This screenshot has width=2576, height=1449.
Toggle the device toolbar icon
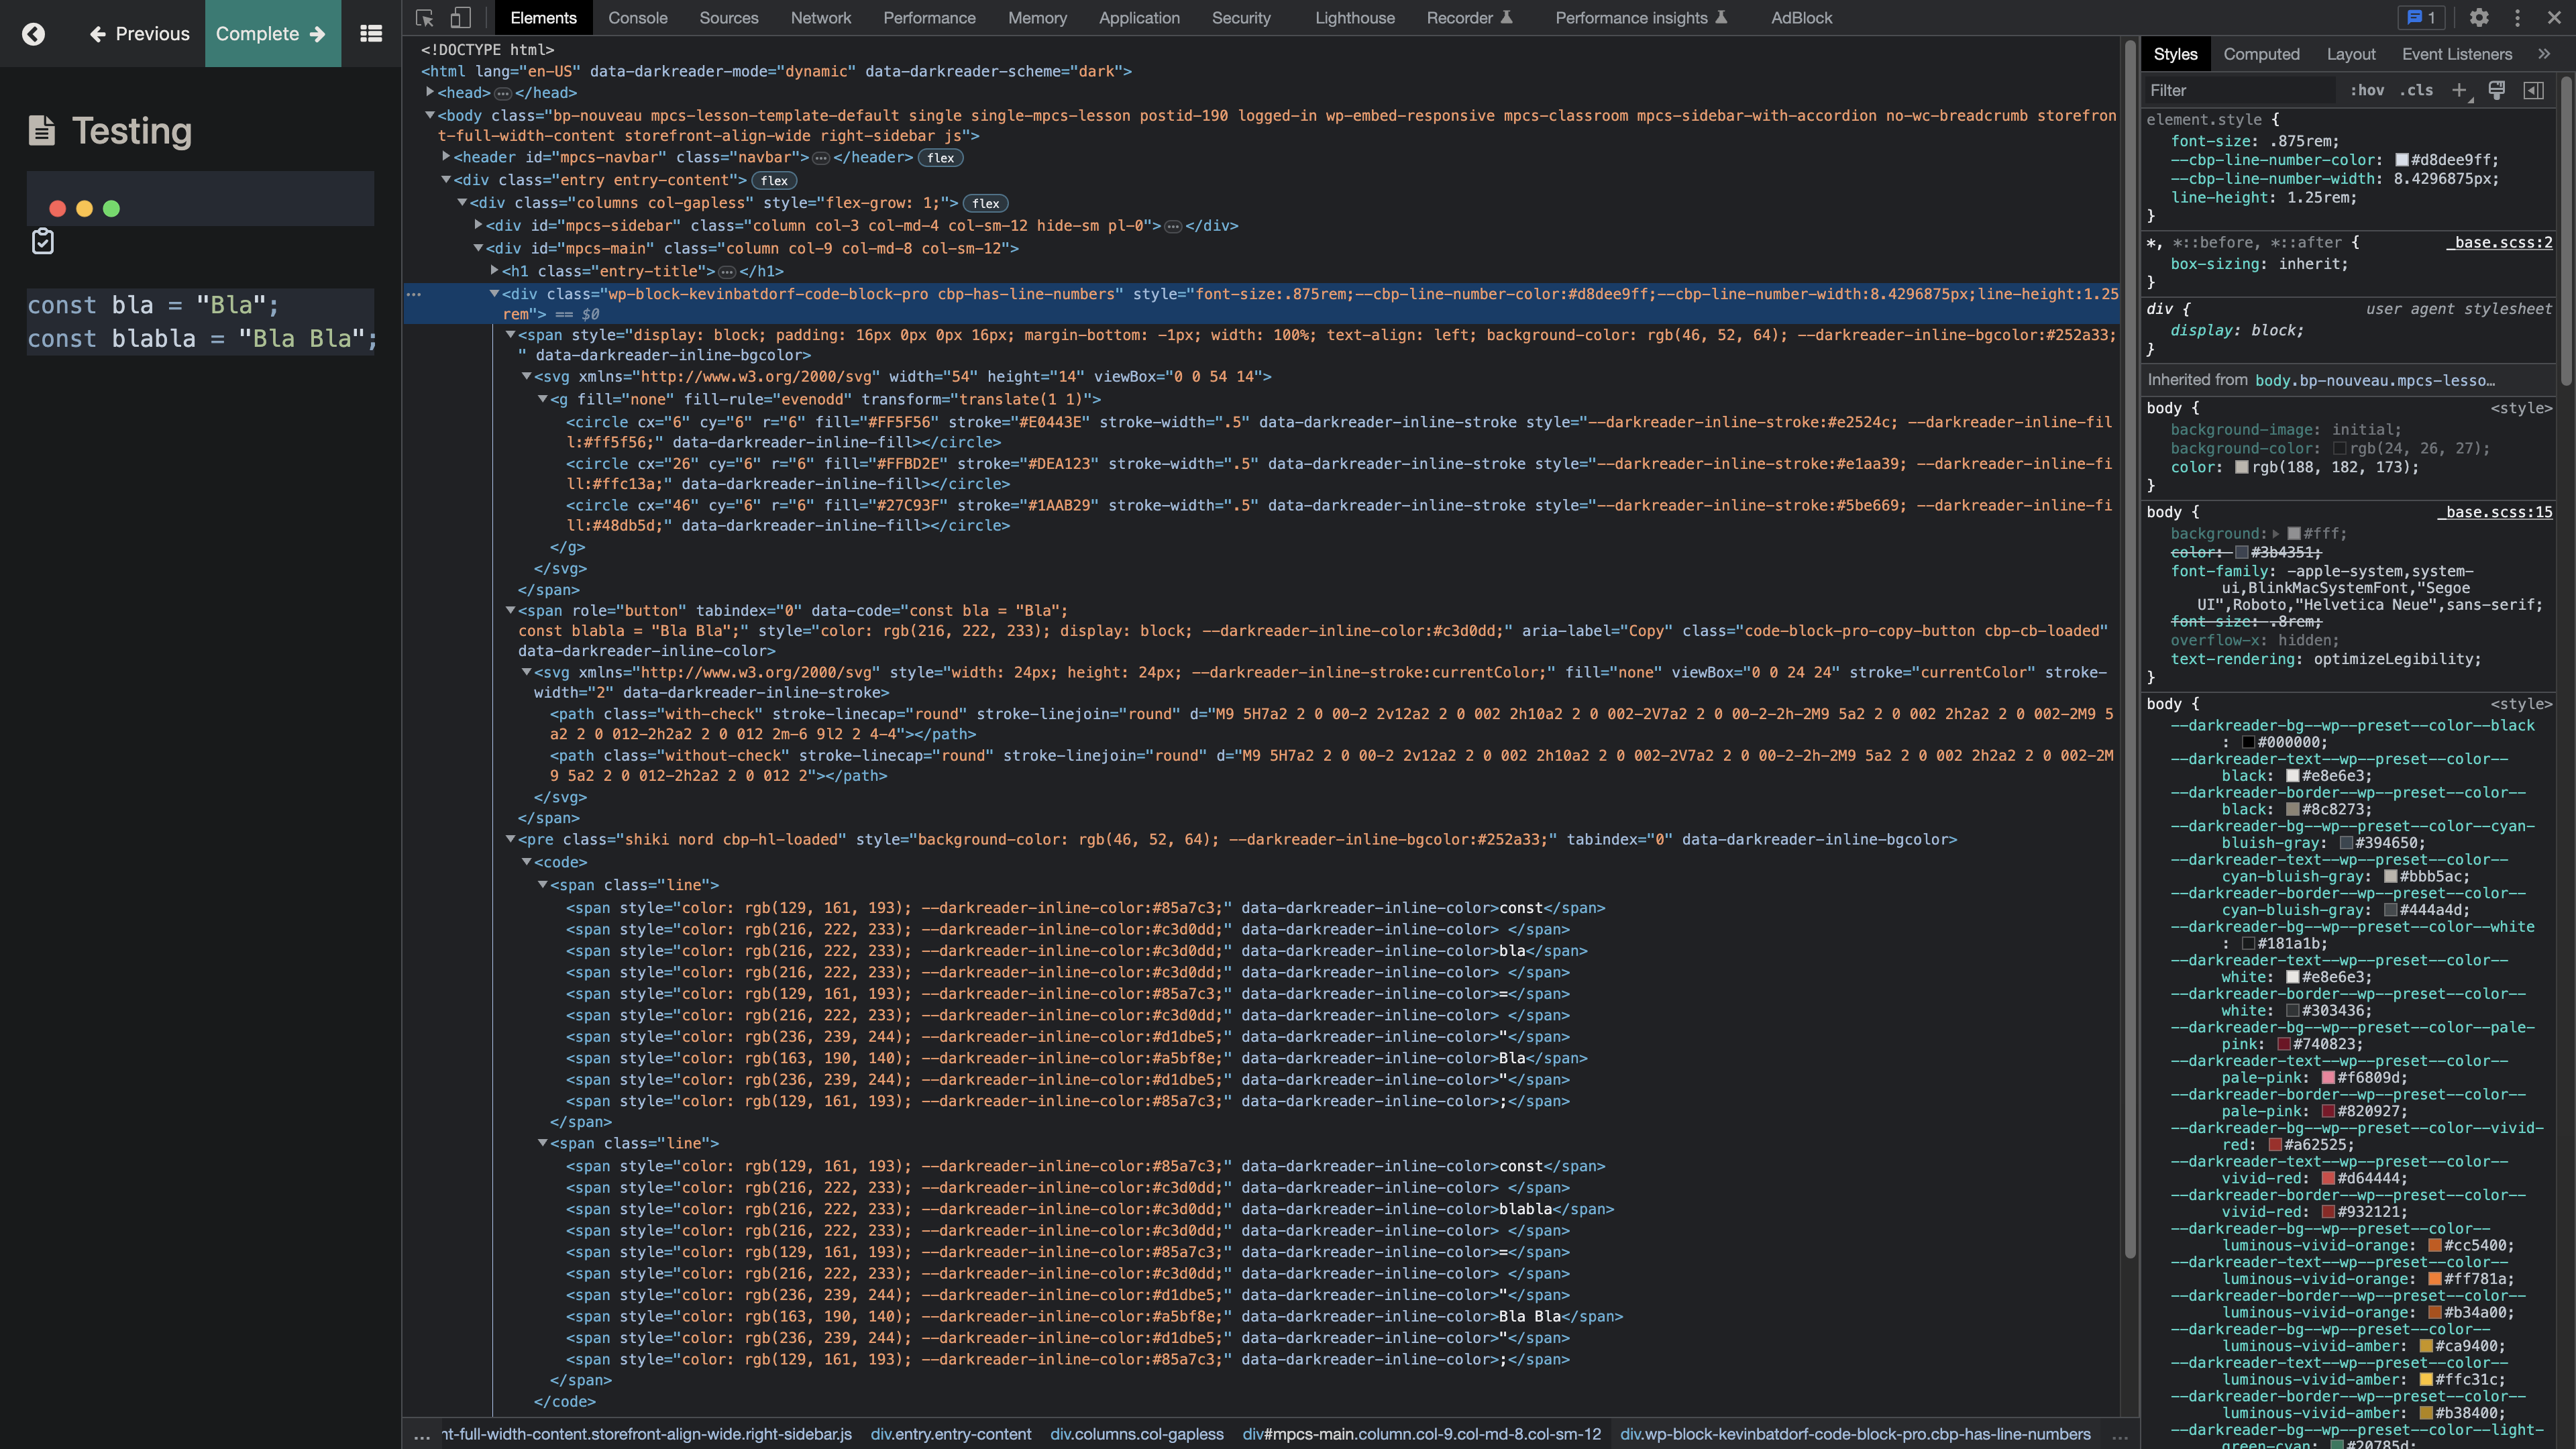[x=461, y=18]
